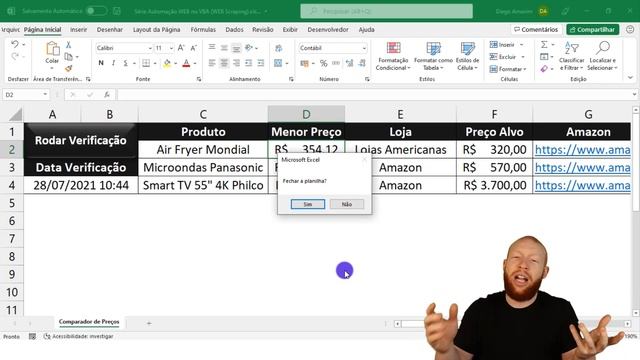
Task: Click the Comentários button
Action: point(536,29)
